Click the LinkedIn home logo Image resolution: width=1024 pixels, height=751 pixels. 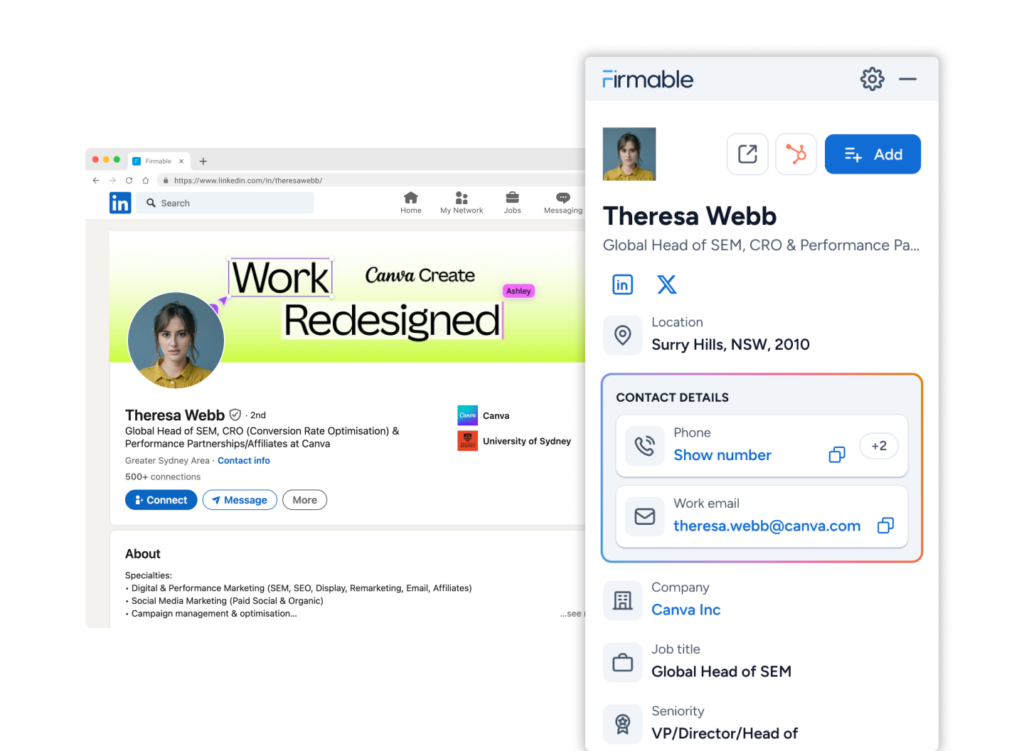(120, 203)
